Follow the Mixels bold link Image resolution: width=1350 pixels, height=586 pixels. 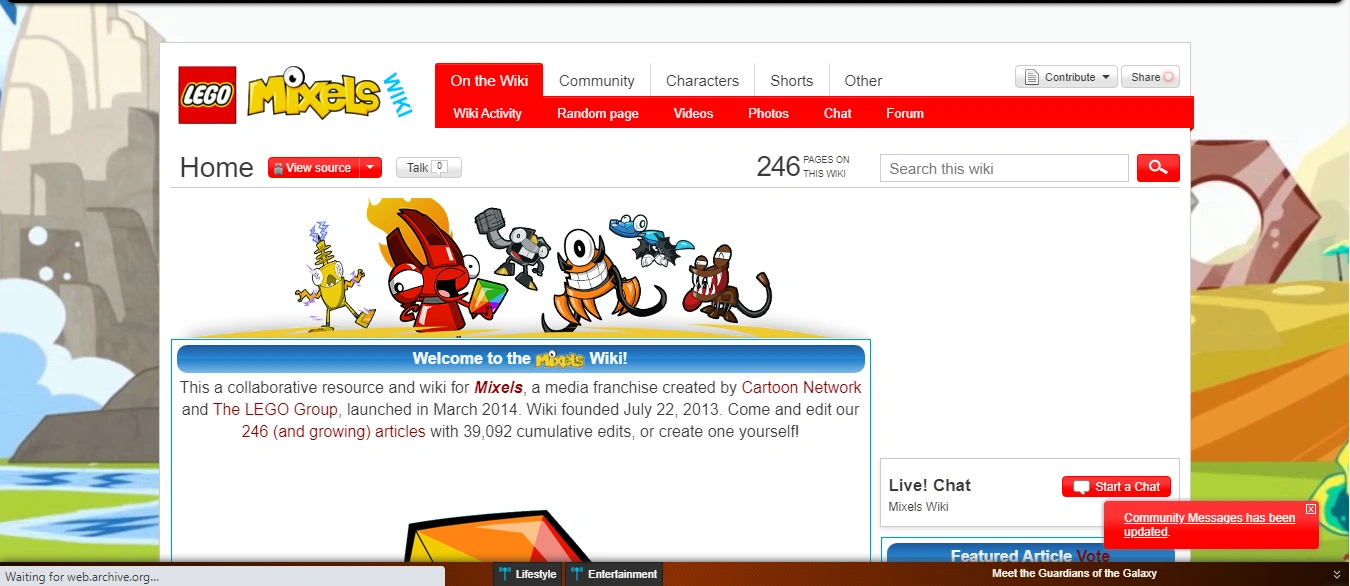click(499, 387)
